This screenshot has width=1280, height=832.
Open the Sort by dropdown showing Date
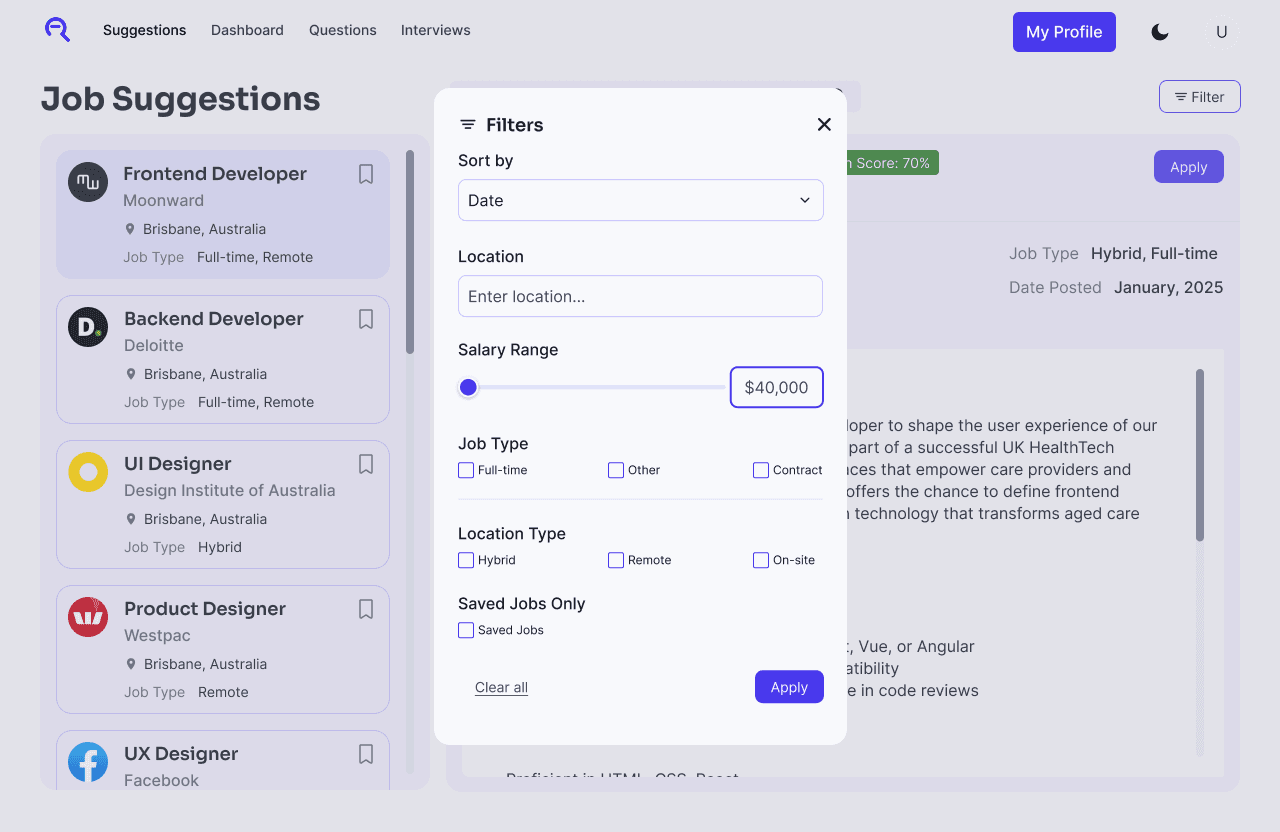point(640,200)
